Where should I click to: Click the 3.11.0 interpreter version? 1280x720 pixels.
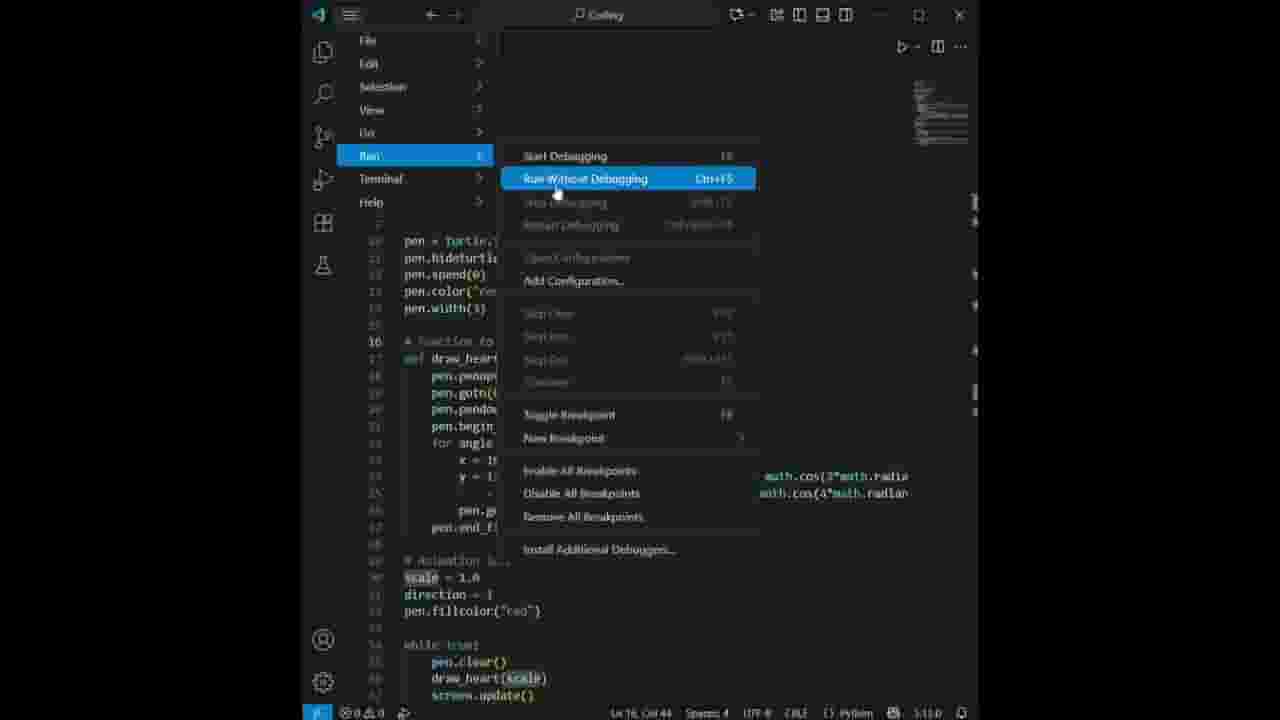[x=927, y=713]
